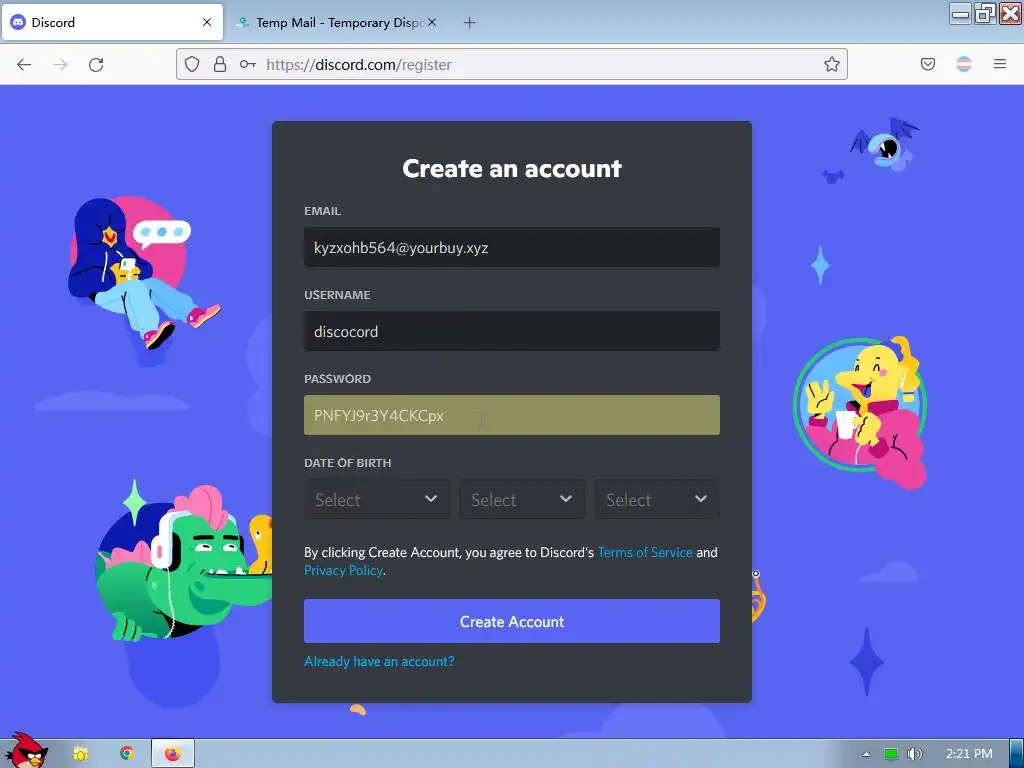Close the Discord tab
The width and height of the screenshot is (1024, 768).
(207, 22)
